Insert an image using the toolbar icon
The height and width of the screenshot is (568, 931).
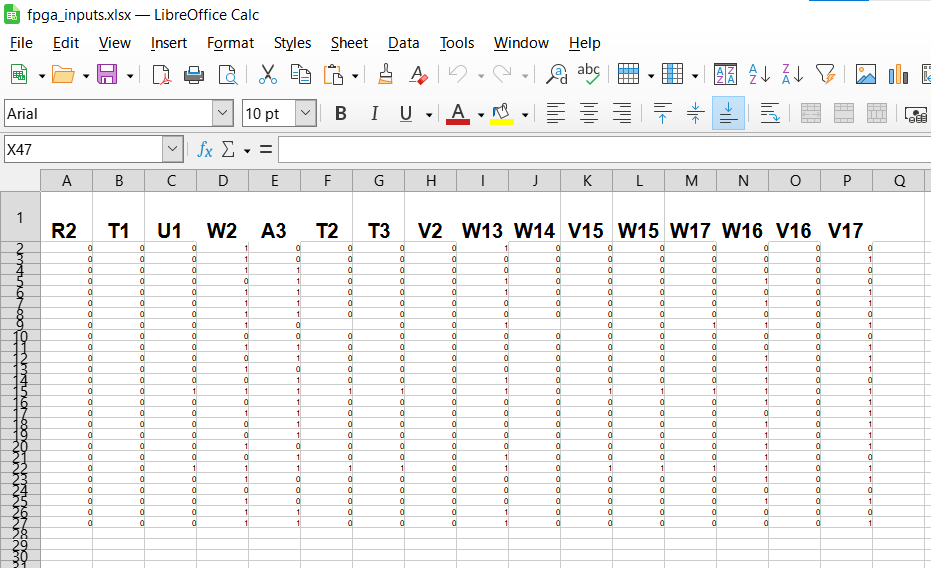(865, 74)
